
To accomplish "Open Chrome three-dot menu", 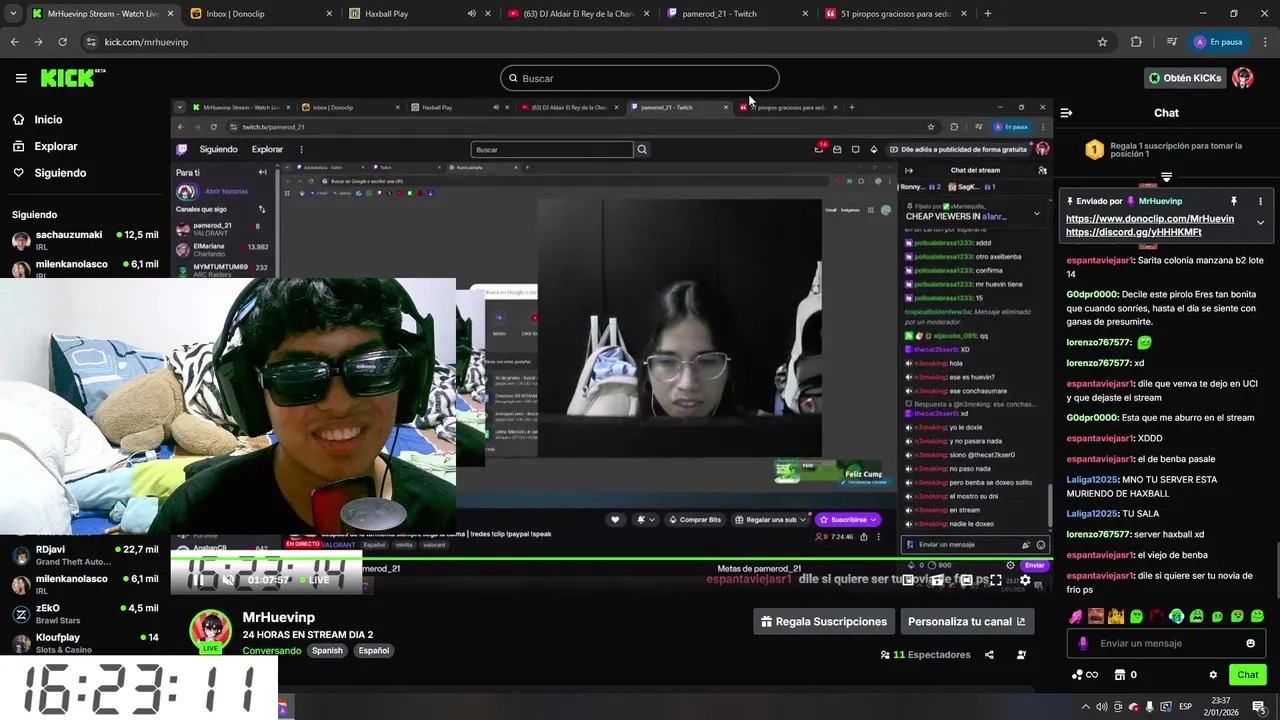I will [x=1264, y=42].
